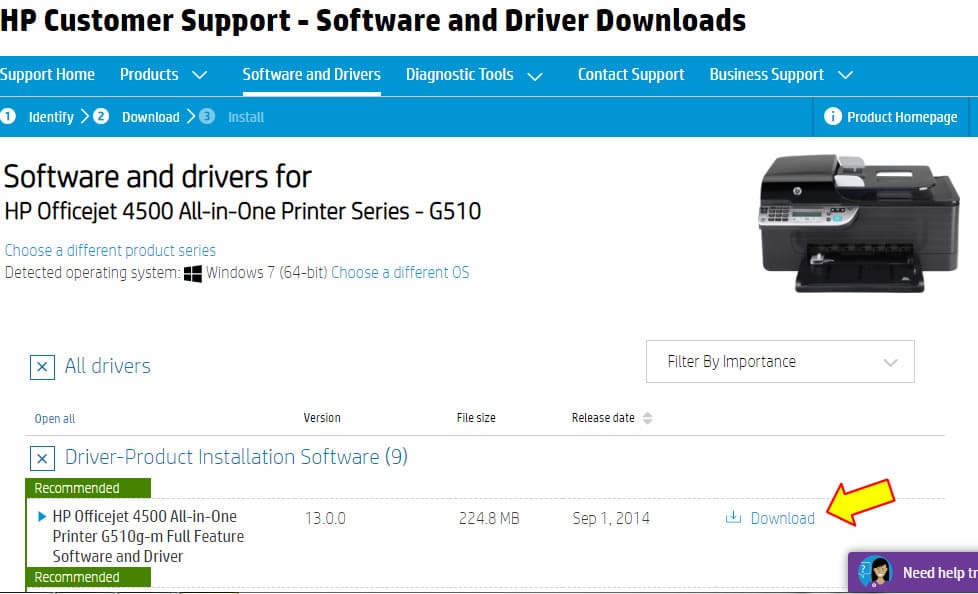The width and height of the screenshot is (978, 594).
Task: Expand the HP Officejet 4500 driver details triangle
Action: [x=42, y=517]
